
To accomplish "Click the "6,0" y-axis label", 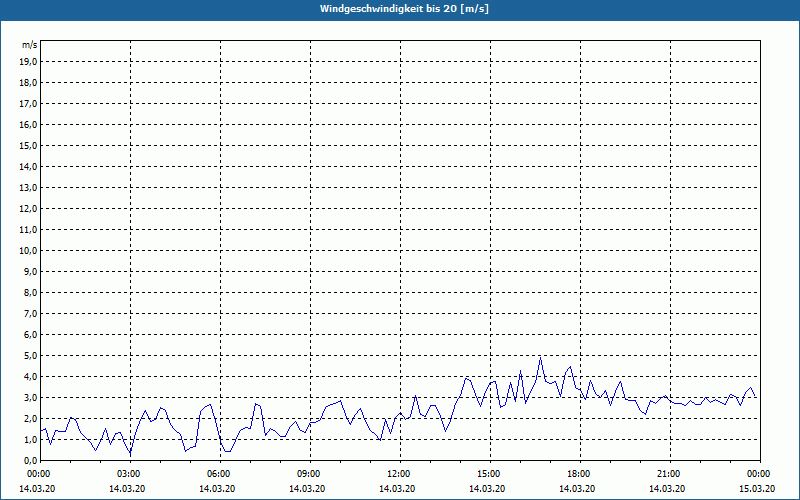I will [30, 335].
